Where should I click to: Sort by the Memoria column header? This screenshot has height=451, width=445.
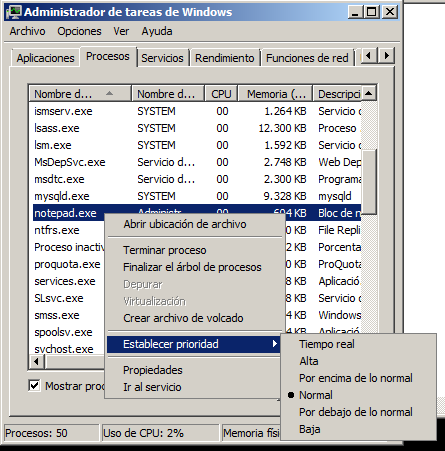pos(275,94)
